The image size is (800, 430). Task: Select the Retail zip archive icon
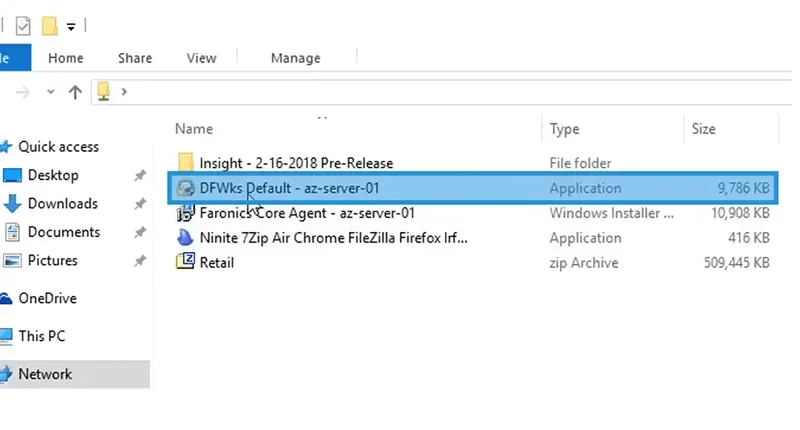pyautogui.click(x=185, y=262)
